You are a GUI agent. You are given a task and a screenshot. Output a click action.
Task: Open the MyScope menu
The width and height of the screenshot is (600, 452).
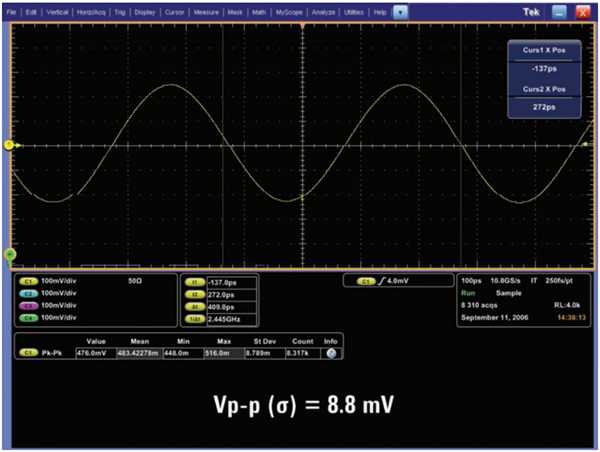pos(289,12)
